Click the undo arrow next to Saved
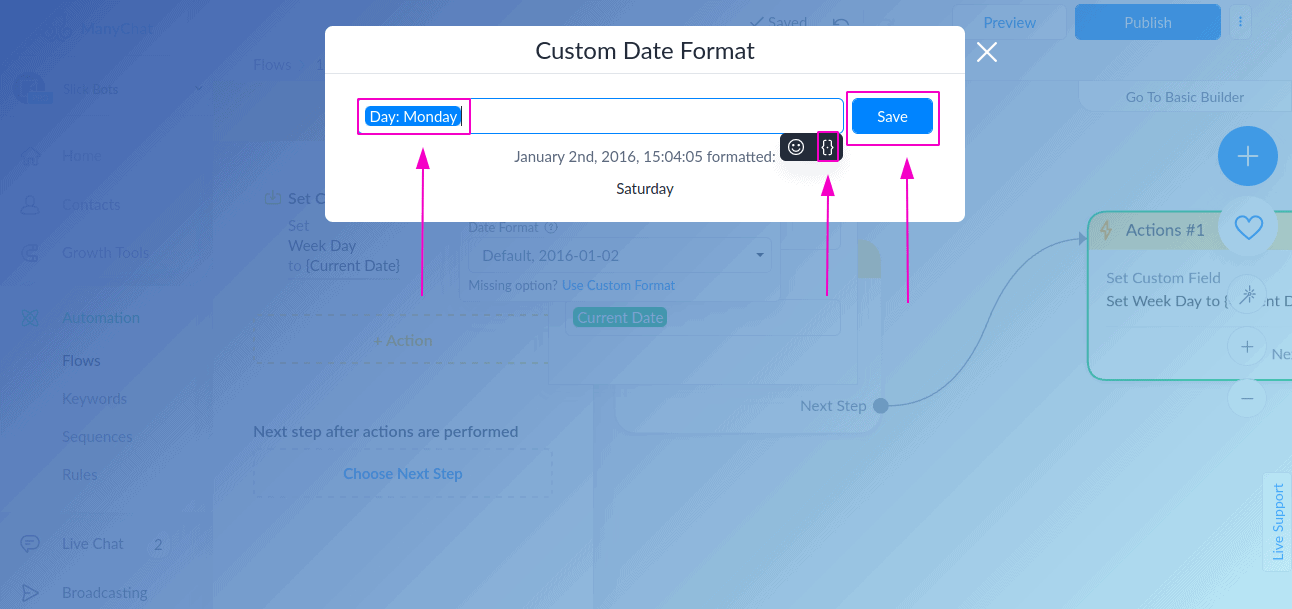This screenshot has height=609, width=1292. coord(841,23)
